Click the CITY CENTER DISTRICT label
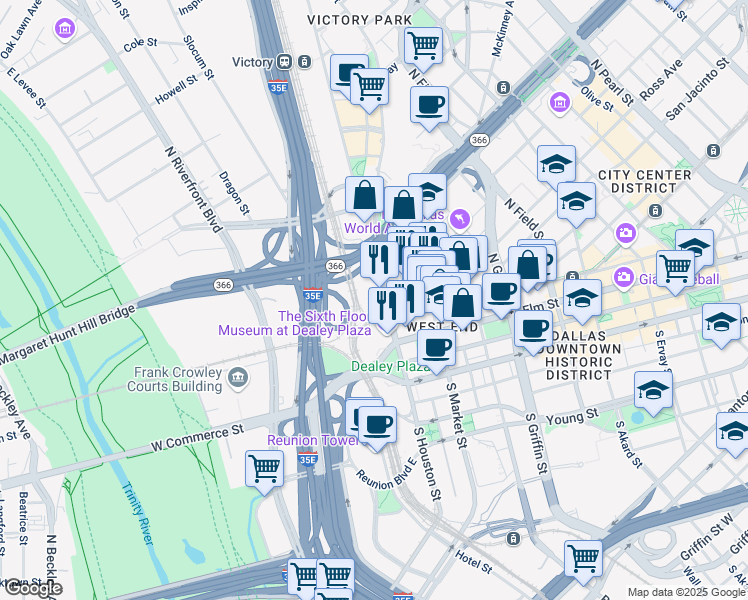This screenshot has width=748, height=600. [644, 182]
